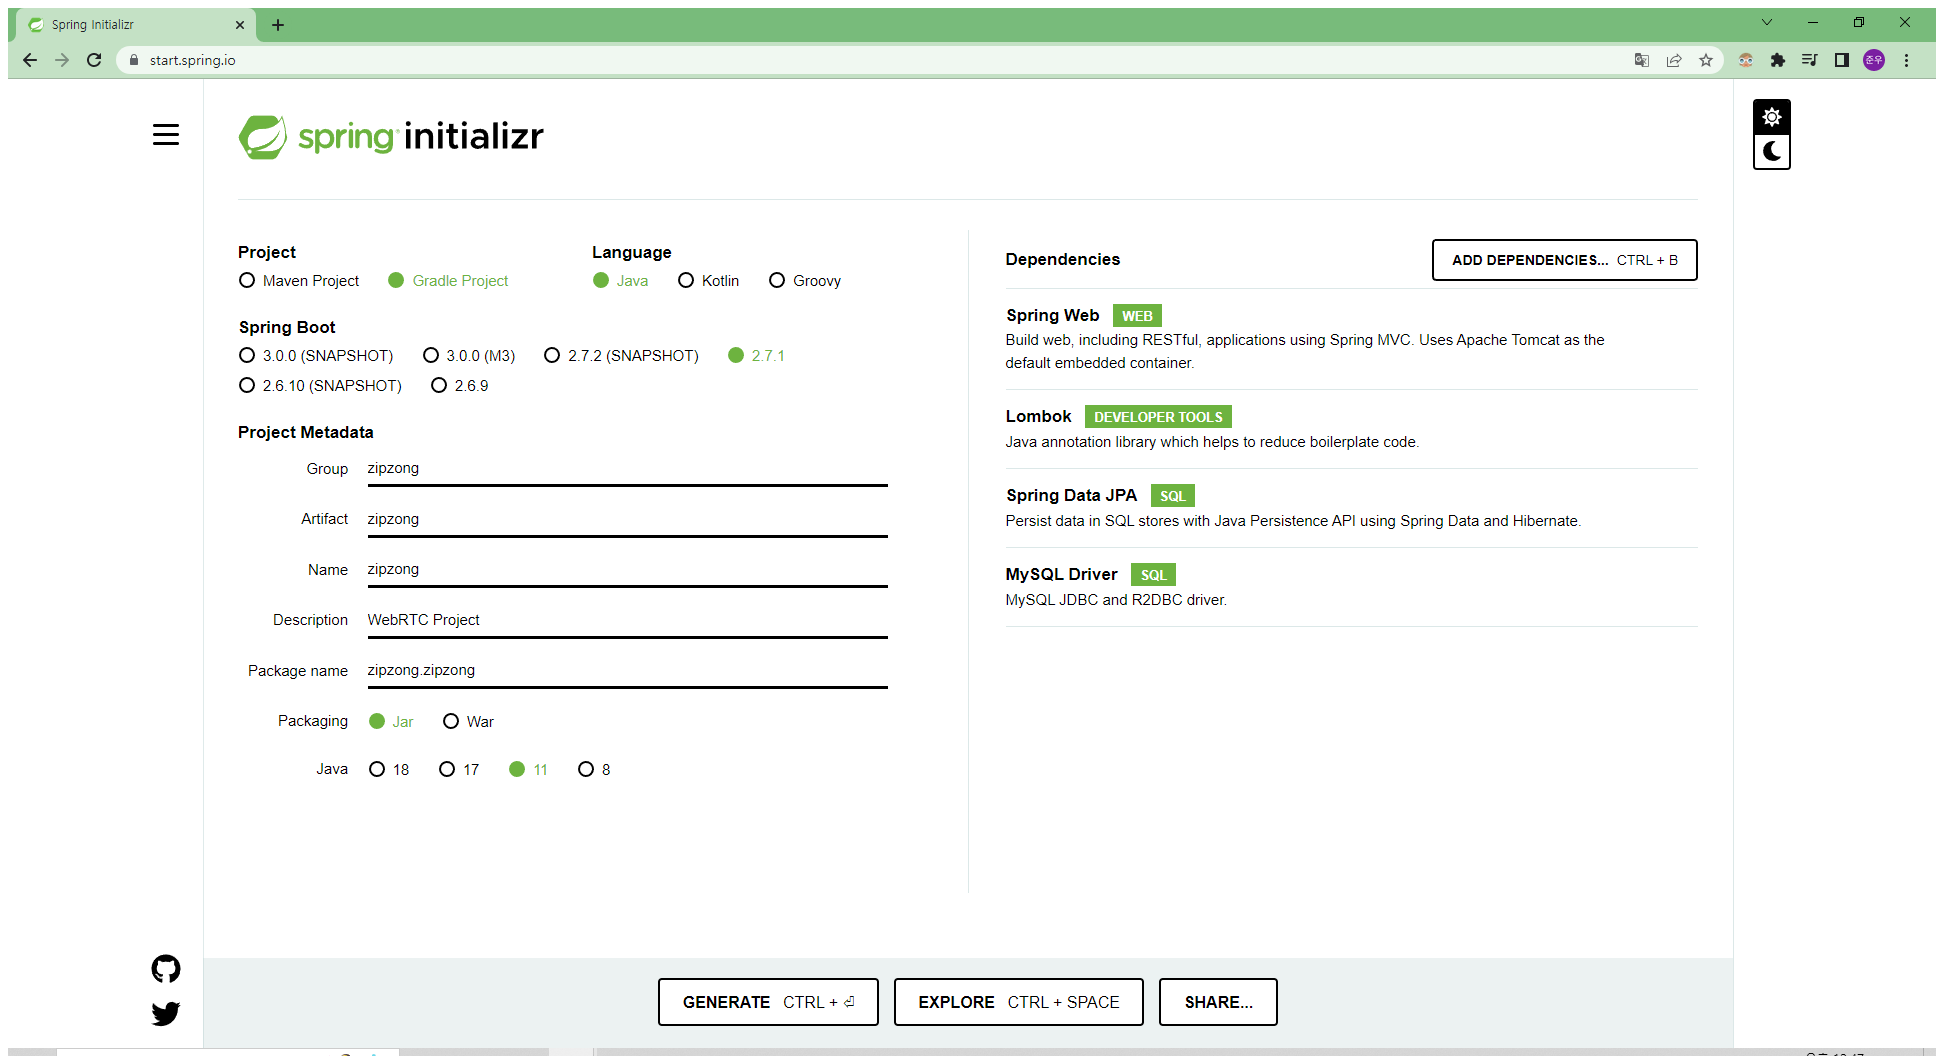The height and width of the screenshot is (1056, 1936).
Task: Click the DEVELOPER TOOLS tag badge
Action: click(x=1158, y=417)
